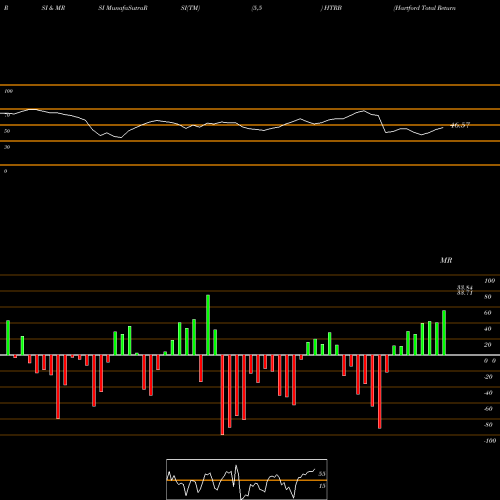
Task: Click the '15' label in mini chart
Action: click(x=322, y=486)
